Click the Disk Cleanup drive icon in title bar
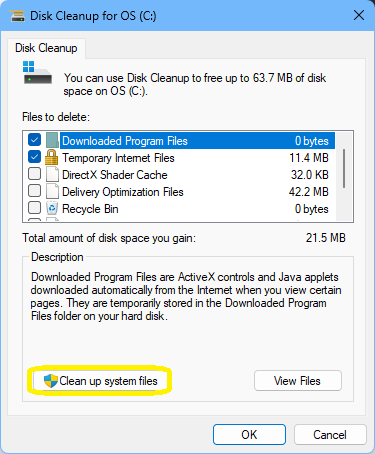 (x=17, y=16)
